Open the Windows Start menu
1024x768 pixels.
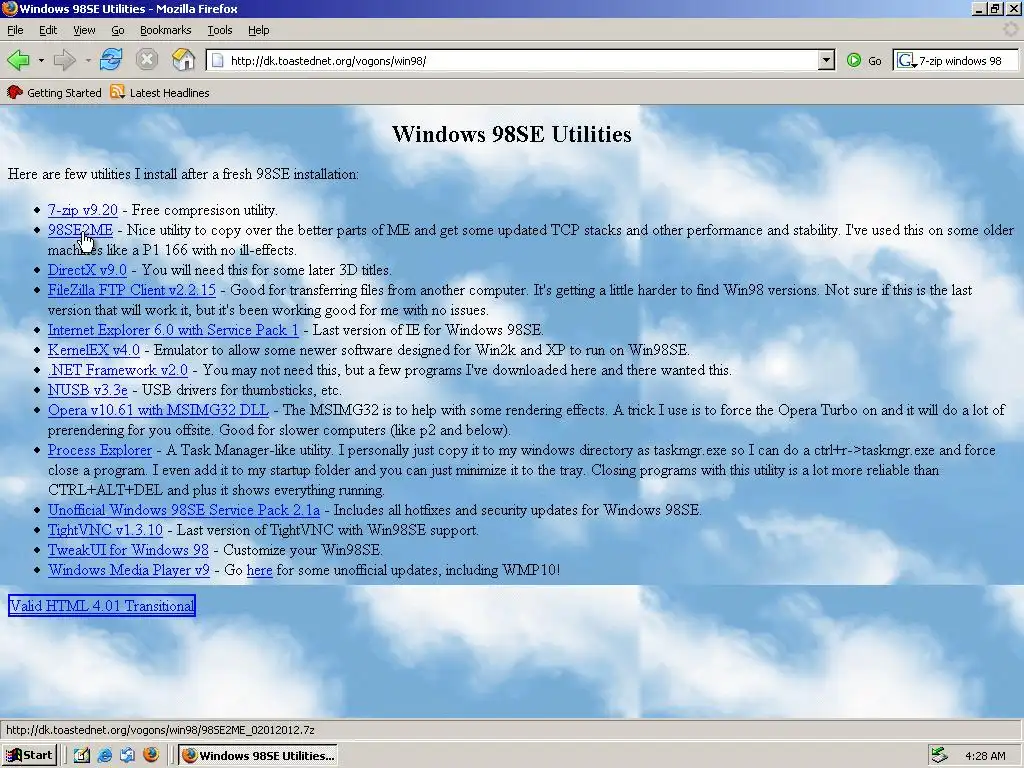pos(29,756)
